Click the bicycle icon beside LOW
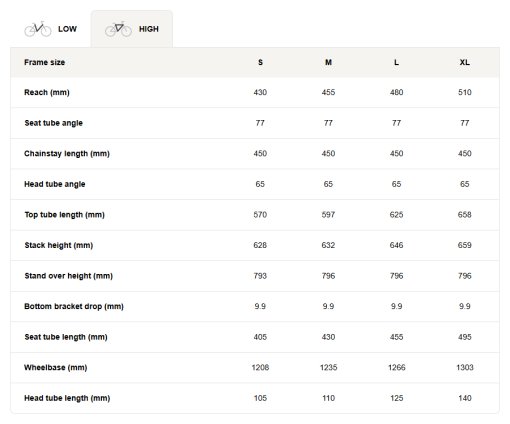This screenshot has width=510, height=424. pos(38,29)
